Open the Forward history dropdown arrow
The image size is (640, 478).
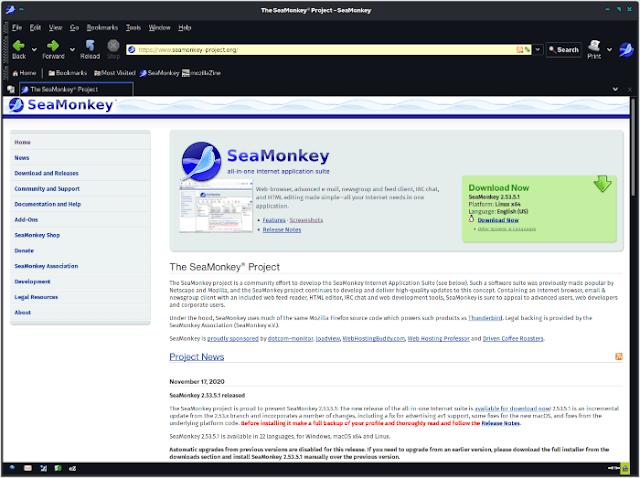pyautogui.click(x=72, y=50)
